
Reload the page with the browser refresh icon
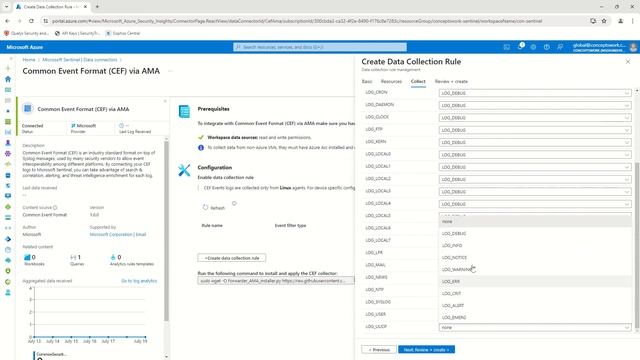pyautogui.click(x=31, y=21)
